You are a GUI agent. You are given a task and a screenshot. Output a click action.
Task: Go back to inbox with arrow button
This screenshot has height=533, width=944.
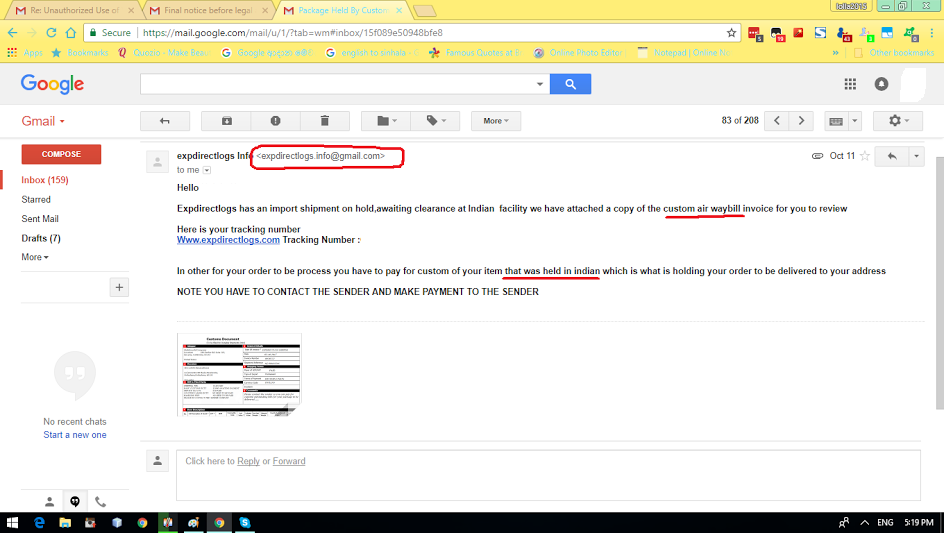click(165, 121)
